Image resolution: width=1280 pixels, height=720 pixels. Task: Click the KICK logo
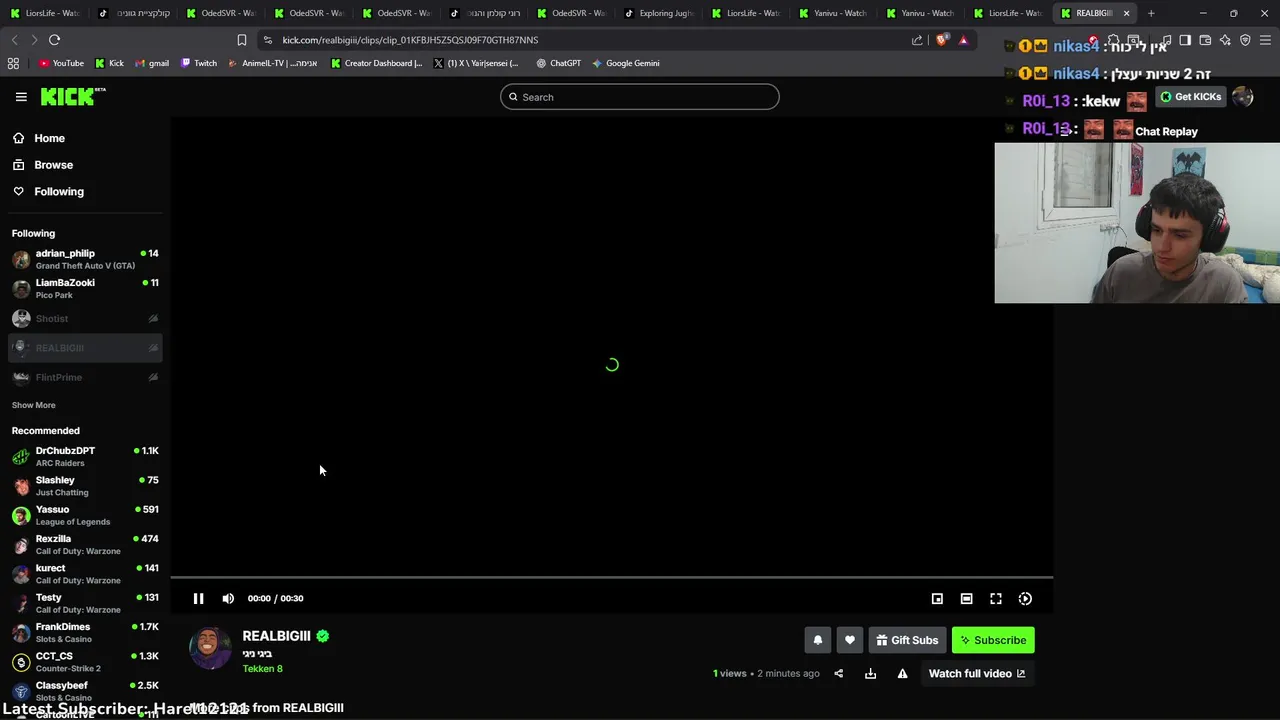click(x=72, y=96)
